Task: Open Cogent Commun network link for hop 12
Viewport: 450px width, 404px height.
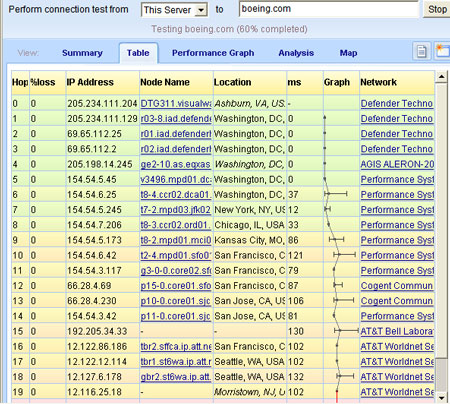Action: tap(397, 286)
